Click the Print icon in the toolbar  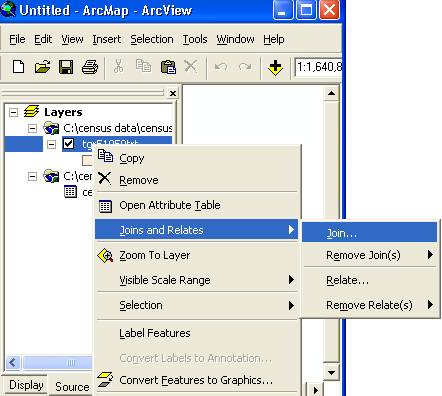click(90, 67)
